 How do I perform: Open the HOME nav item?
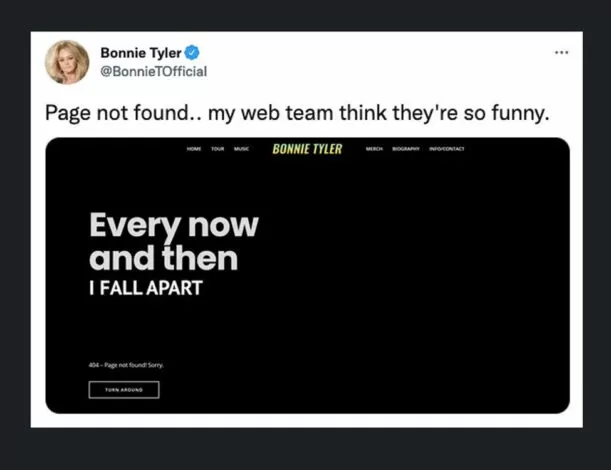coord(194,149)
